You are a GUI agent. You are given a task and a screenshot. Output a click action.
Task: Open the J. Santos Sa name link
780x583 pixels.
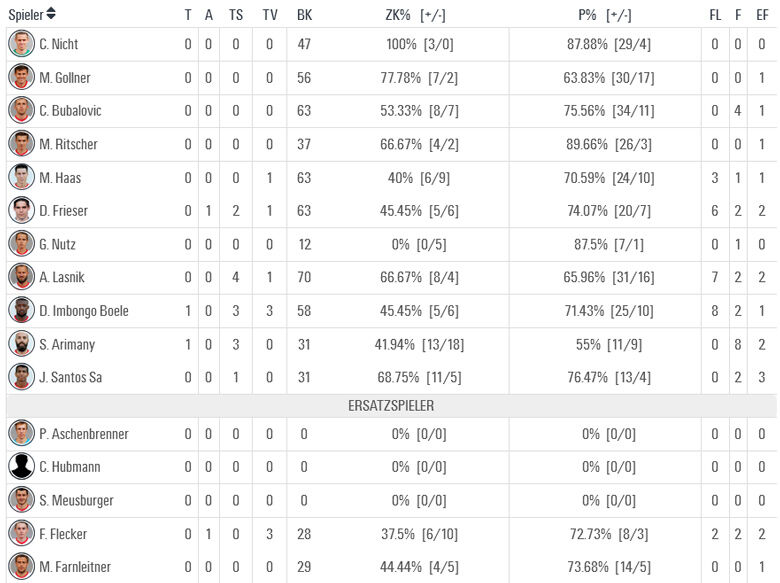coord(71,377)
